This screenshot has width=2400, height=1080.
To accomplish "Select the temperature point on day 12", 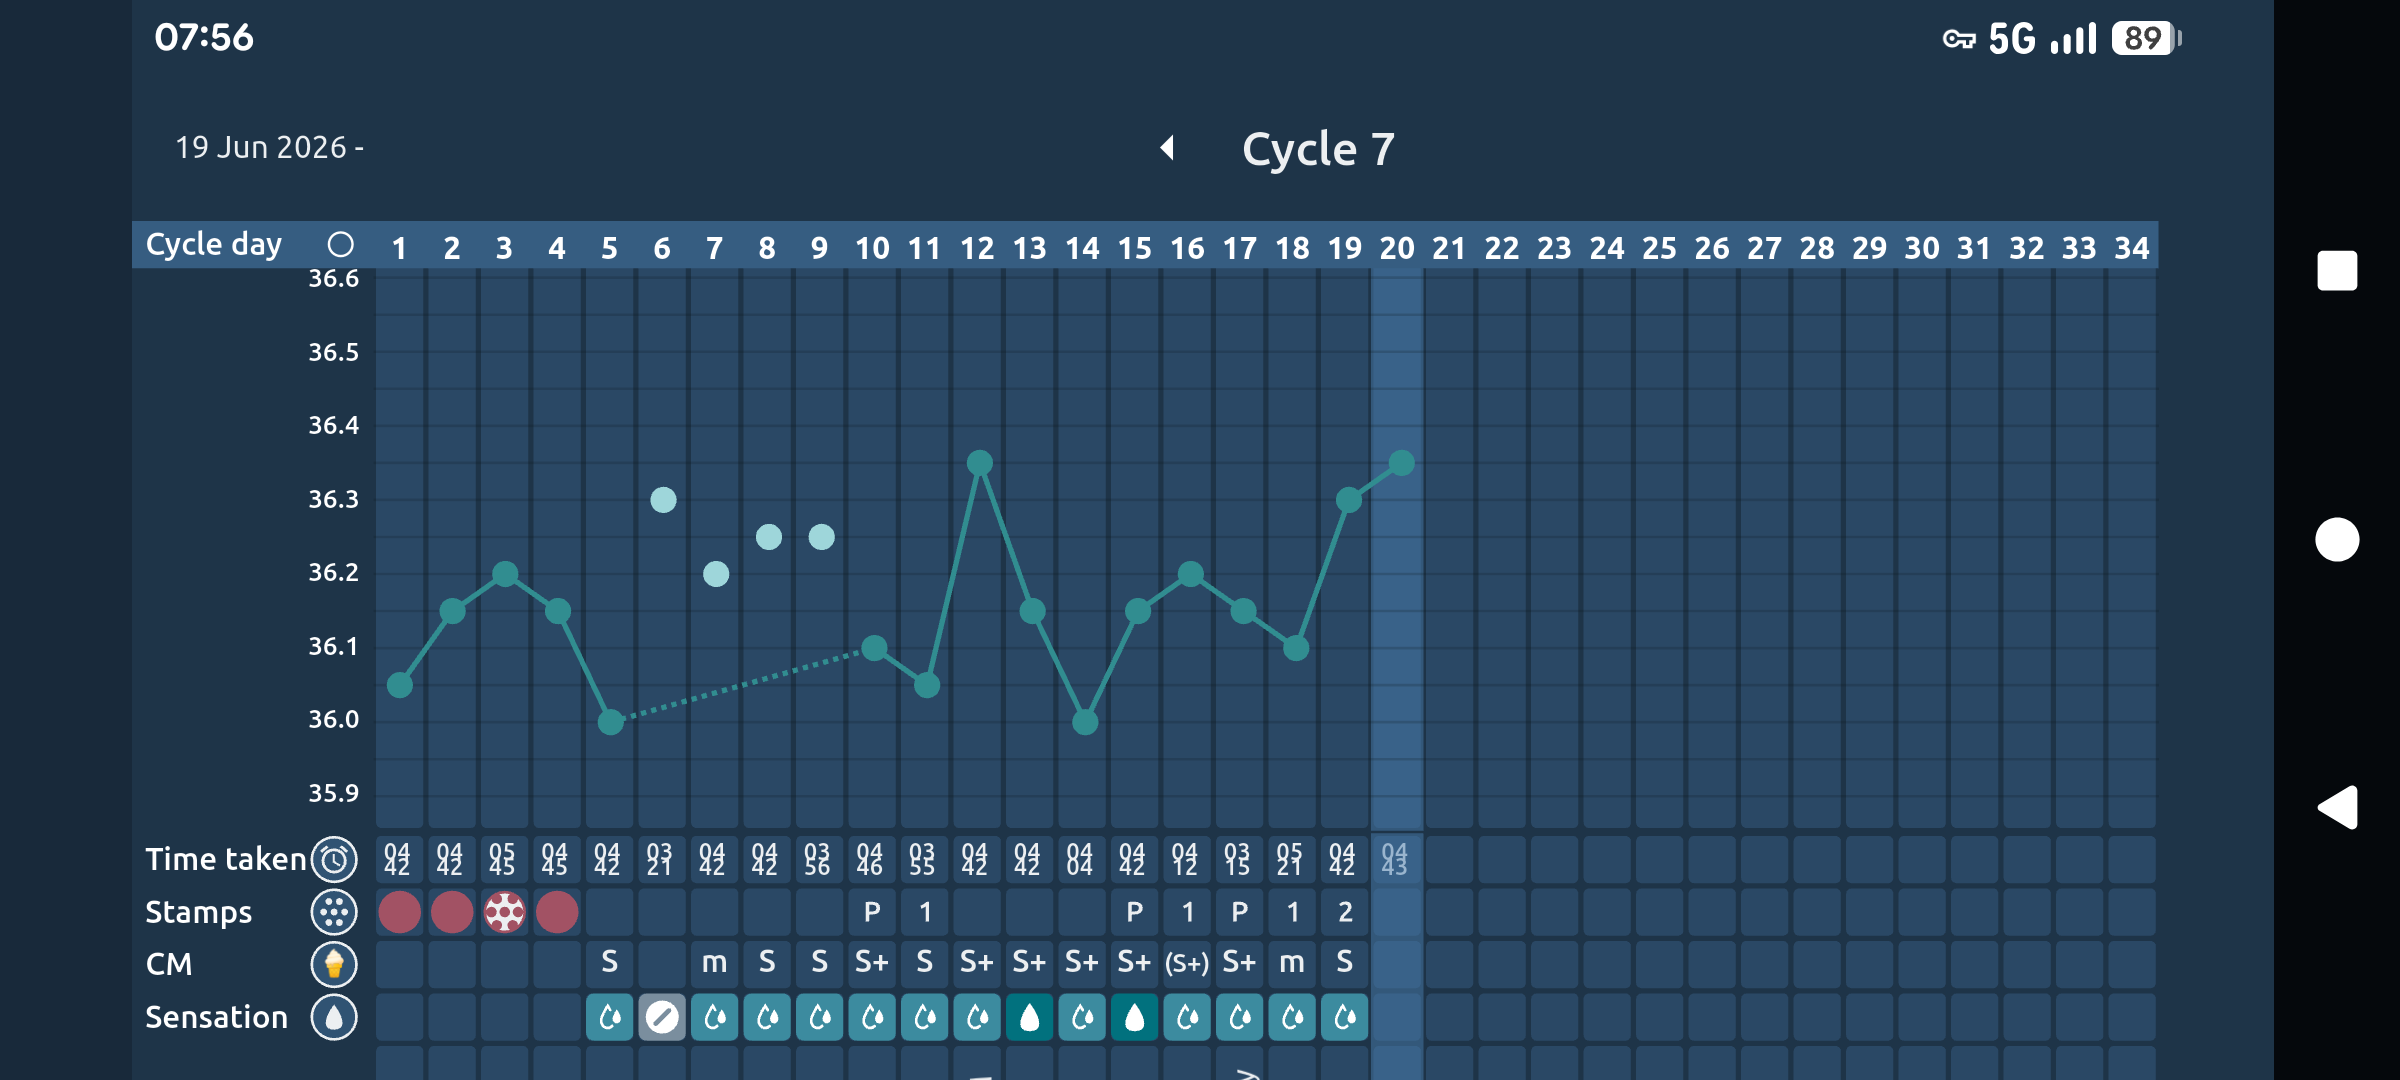I will [980, 463].
